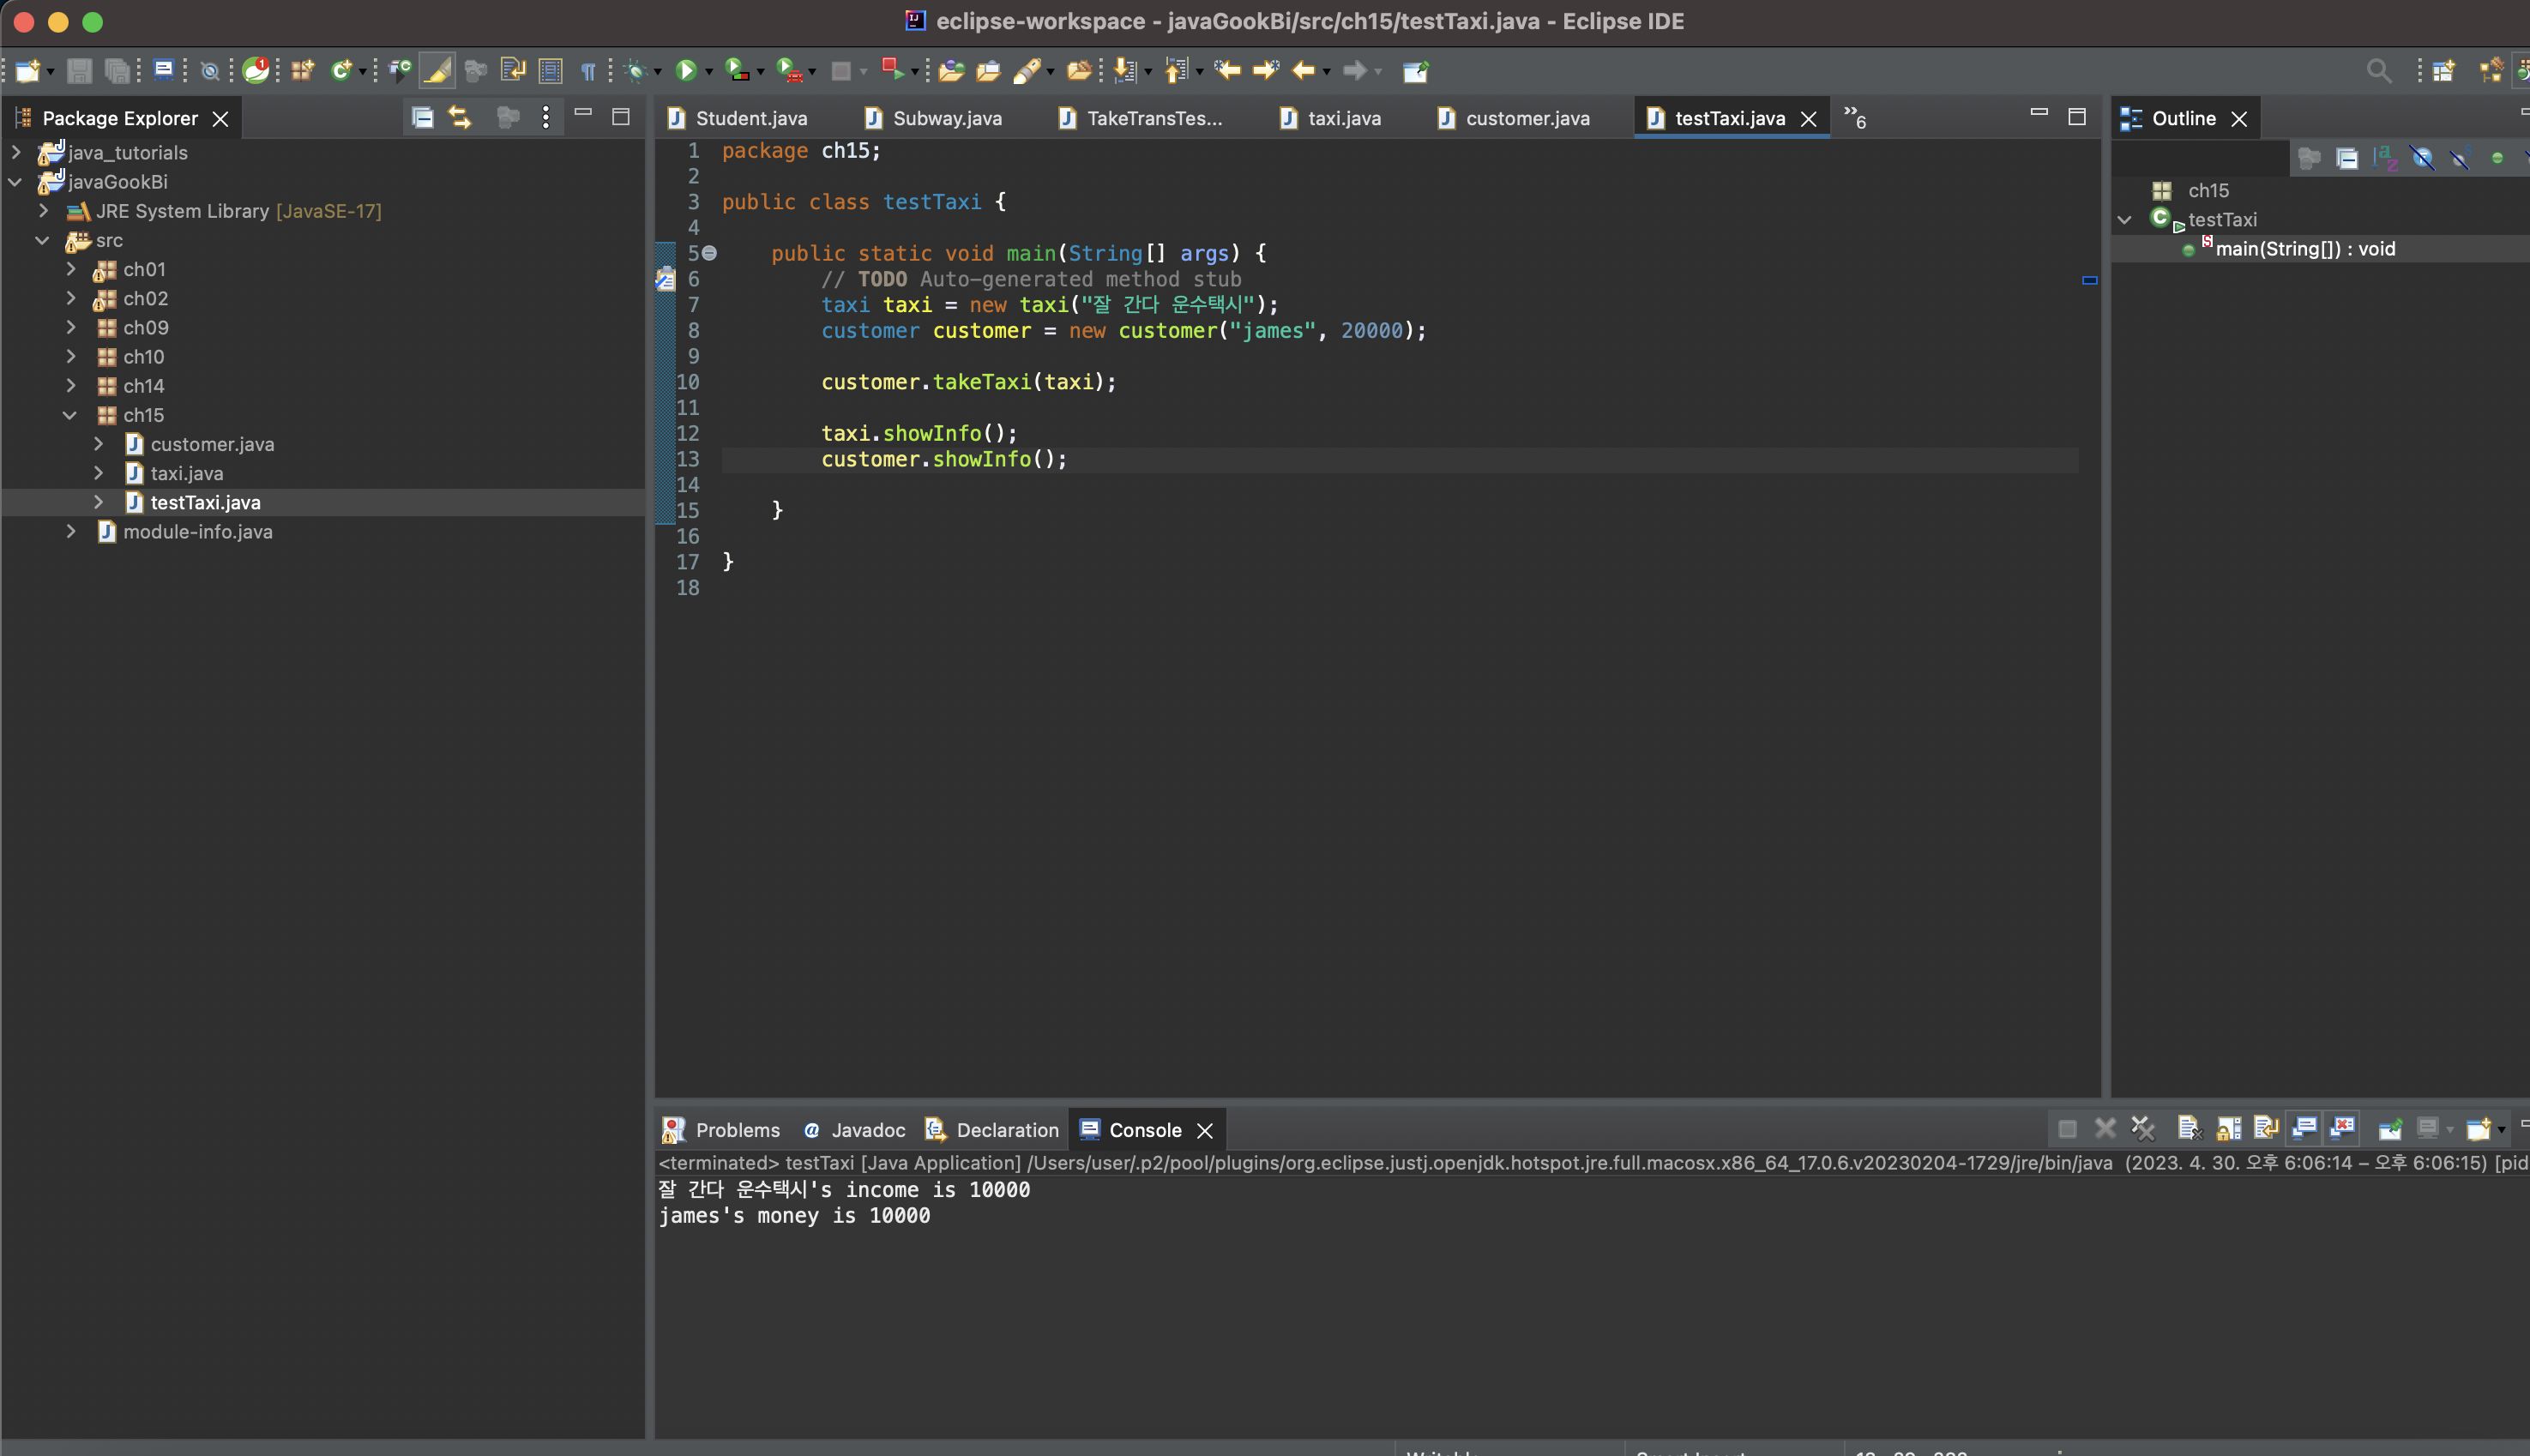Click the search magnifier icon in the toolbar
Viewport: 2530px width, 1456px height.
pyautogui.click(x=2378, y=70)
